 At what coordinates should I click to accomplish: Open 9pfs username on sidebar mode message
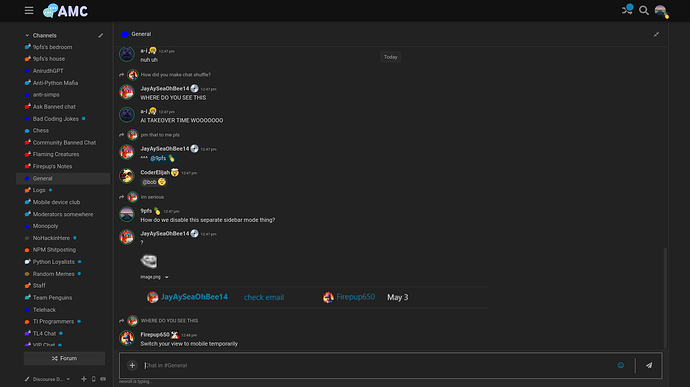point(146,211)
